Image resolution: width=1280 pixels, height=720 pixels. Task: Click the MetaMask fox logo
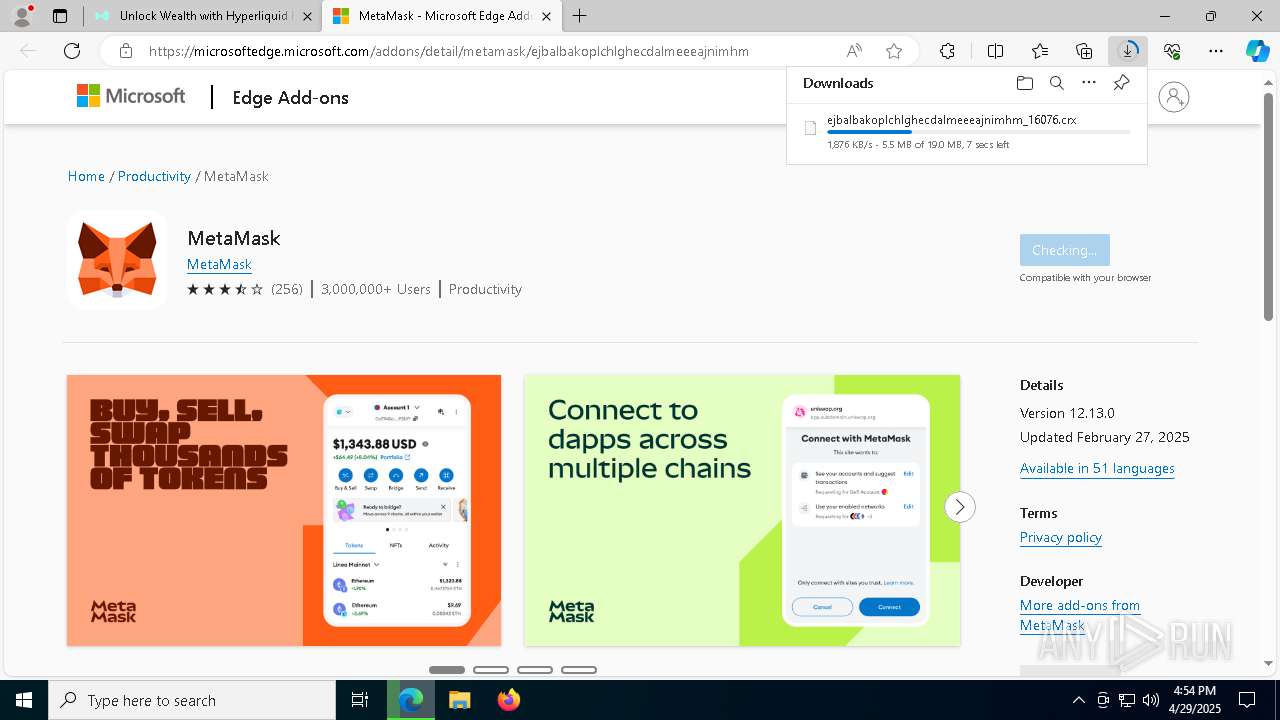pos(117,260)
